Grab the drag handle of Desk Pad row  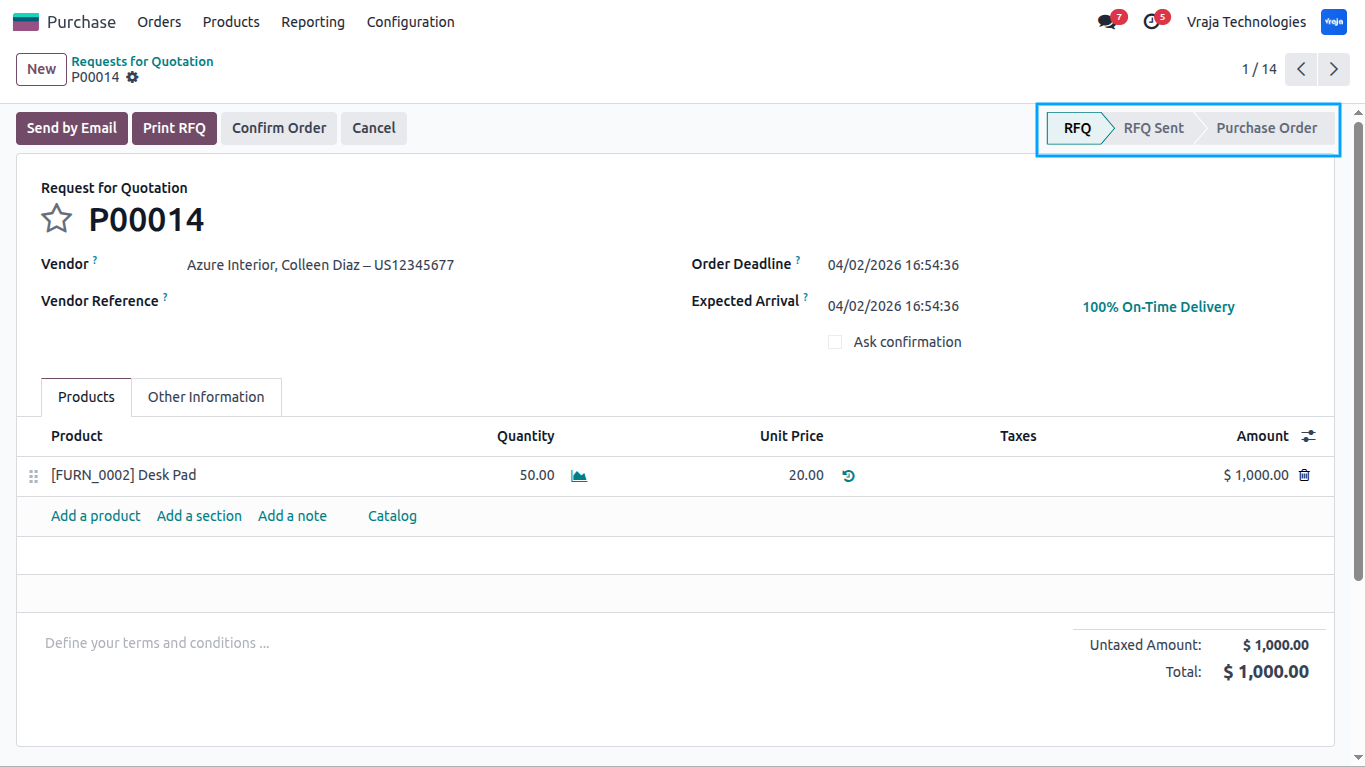[x=33, y=477]
